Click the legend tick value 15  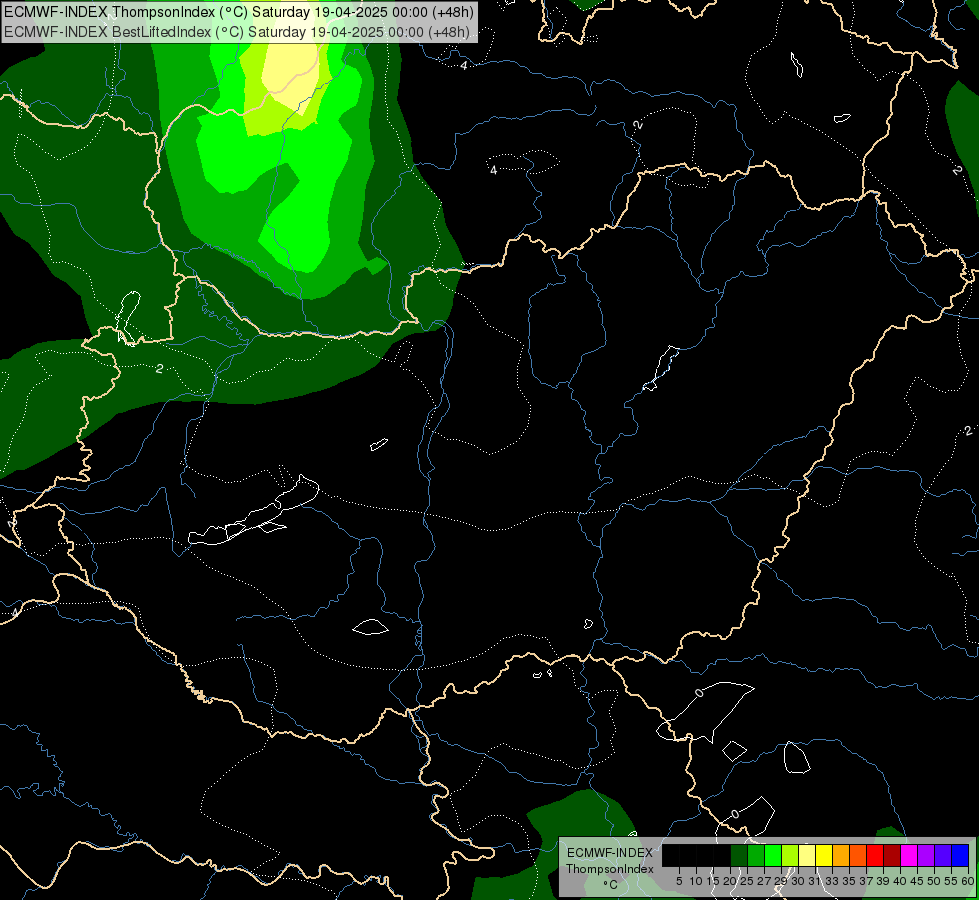[x=713, y=881]
